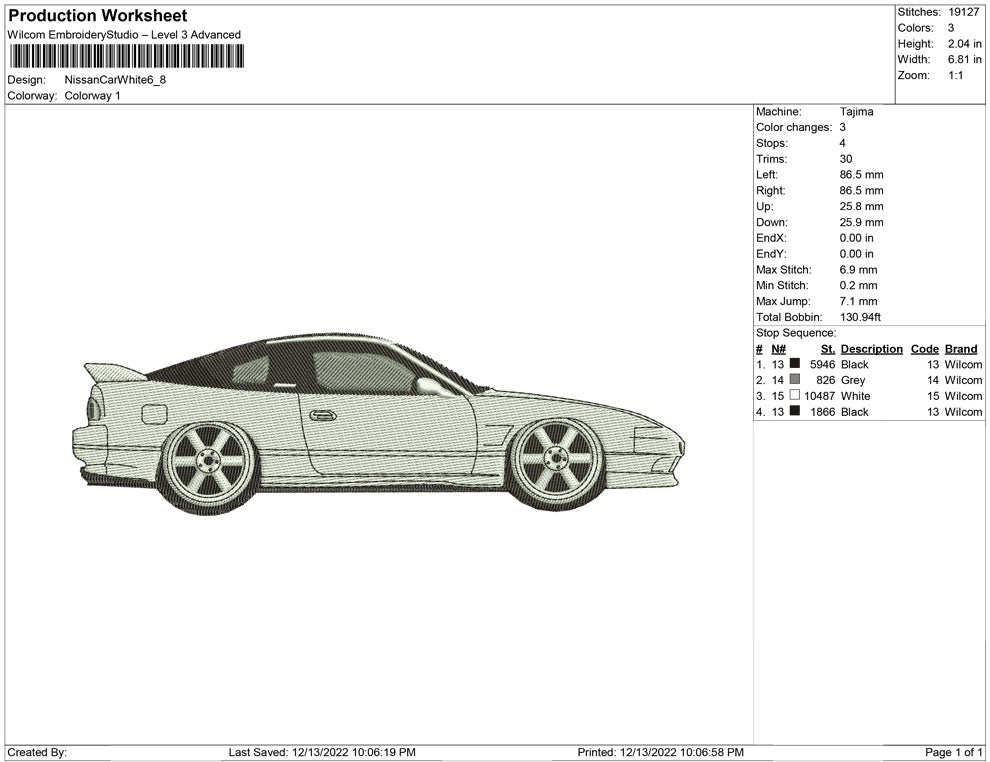Select stitch count '5946' in row 1
The height and width of the screenshot is (762, 990).
(823, 364)
